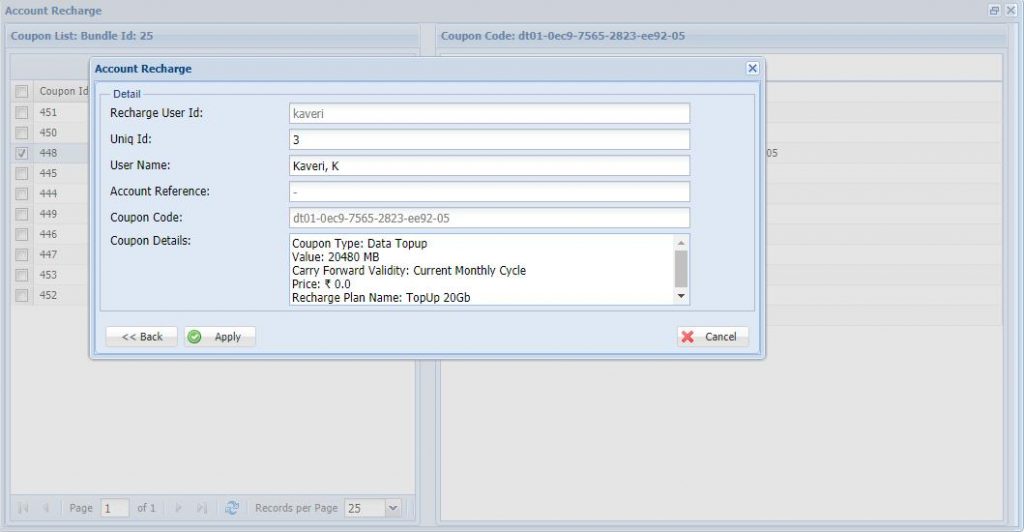Toggle the select-all checkbox in coupon header
The height and width of the screenshot is (532, 1024).
[22, 91]
